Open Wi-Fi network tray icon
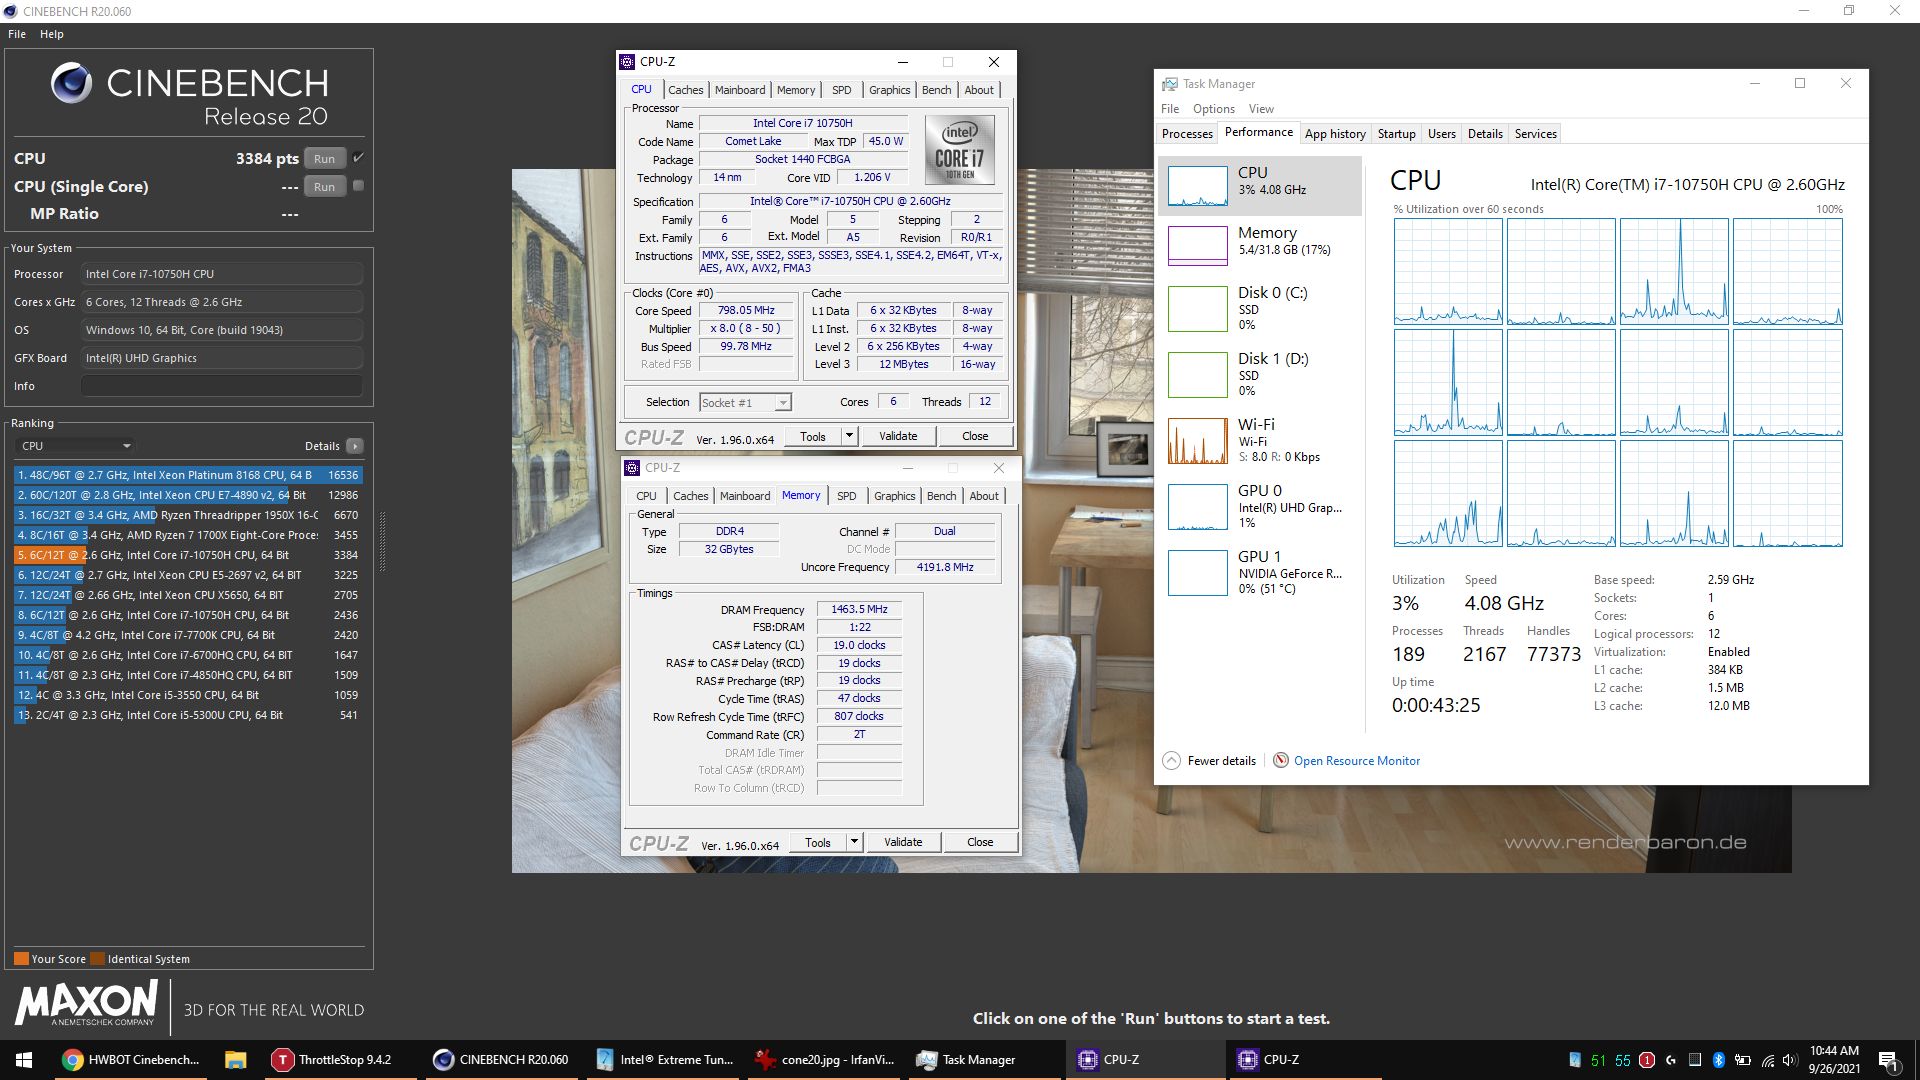The width and height of the screenshot is (1920, 1080). (x=1767, y=1060)
